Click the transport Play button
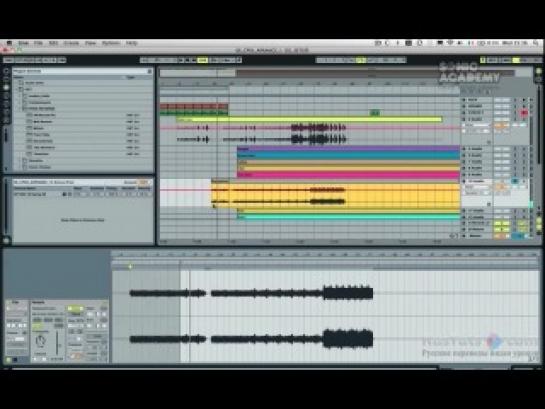Viewport: 545px width, 409px height. click(181, 60)
